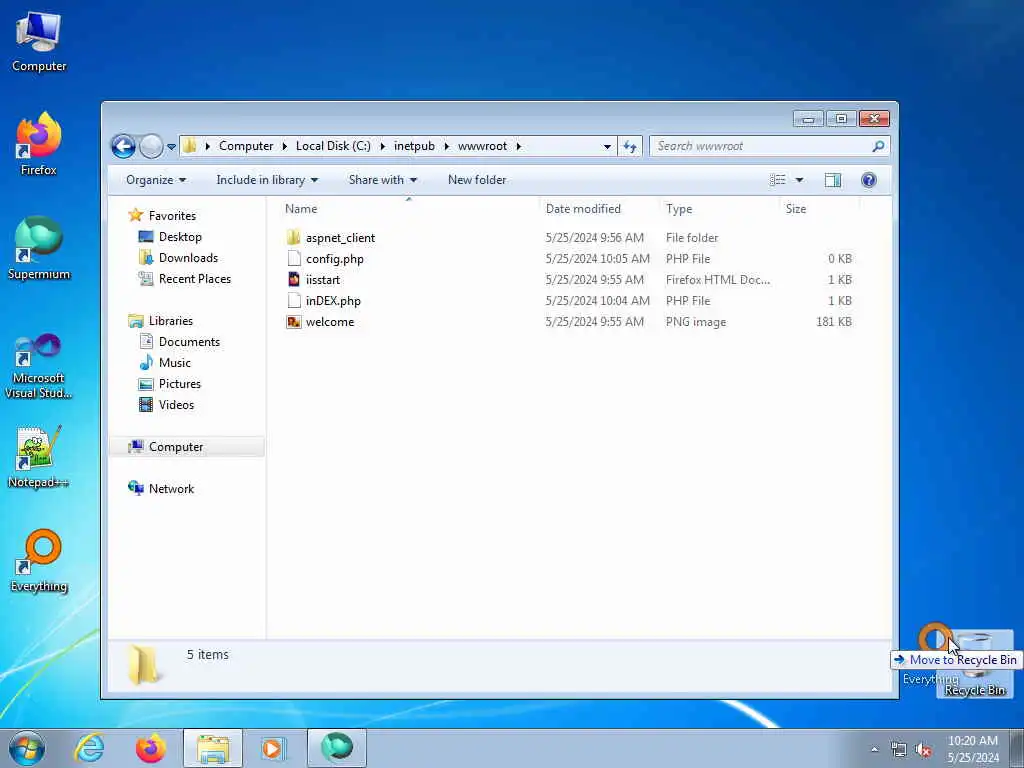Click the taskbar clock showing 10:20 AM
The width and height of the screenshot is (1024, 768).
pyautogui.click(x=973, y=749)
